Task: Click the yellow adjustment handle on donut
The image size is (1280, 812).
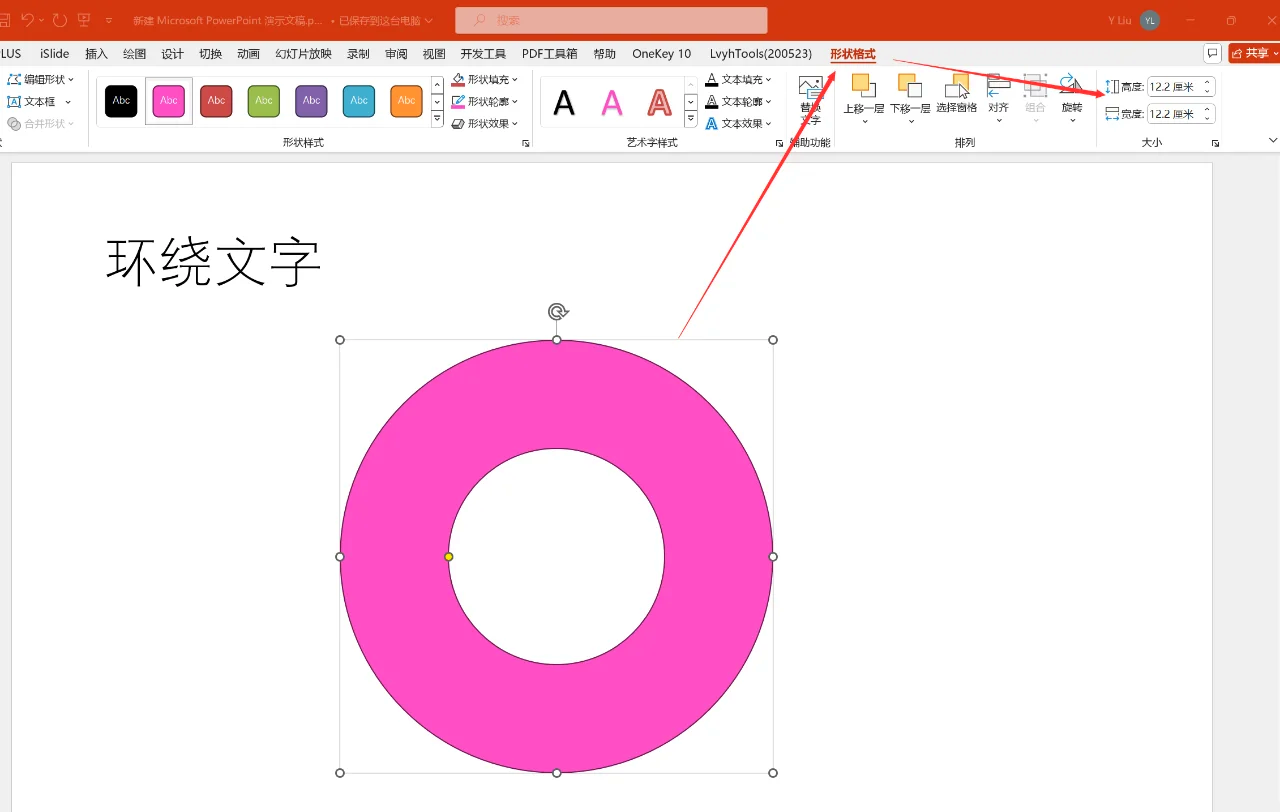Action: click(449, 556)
